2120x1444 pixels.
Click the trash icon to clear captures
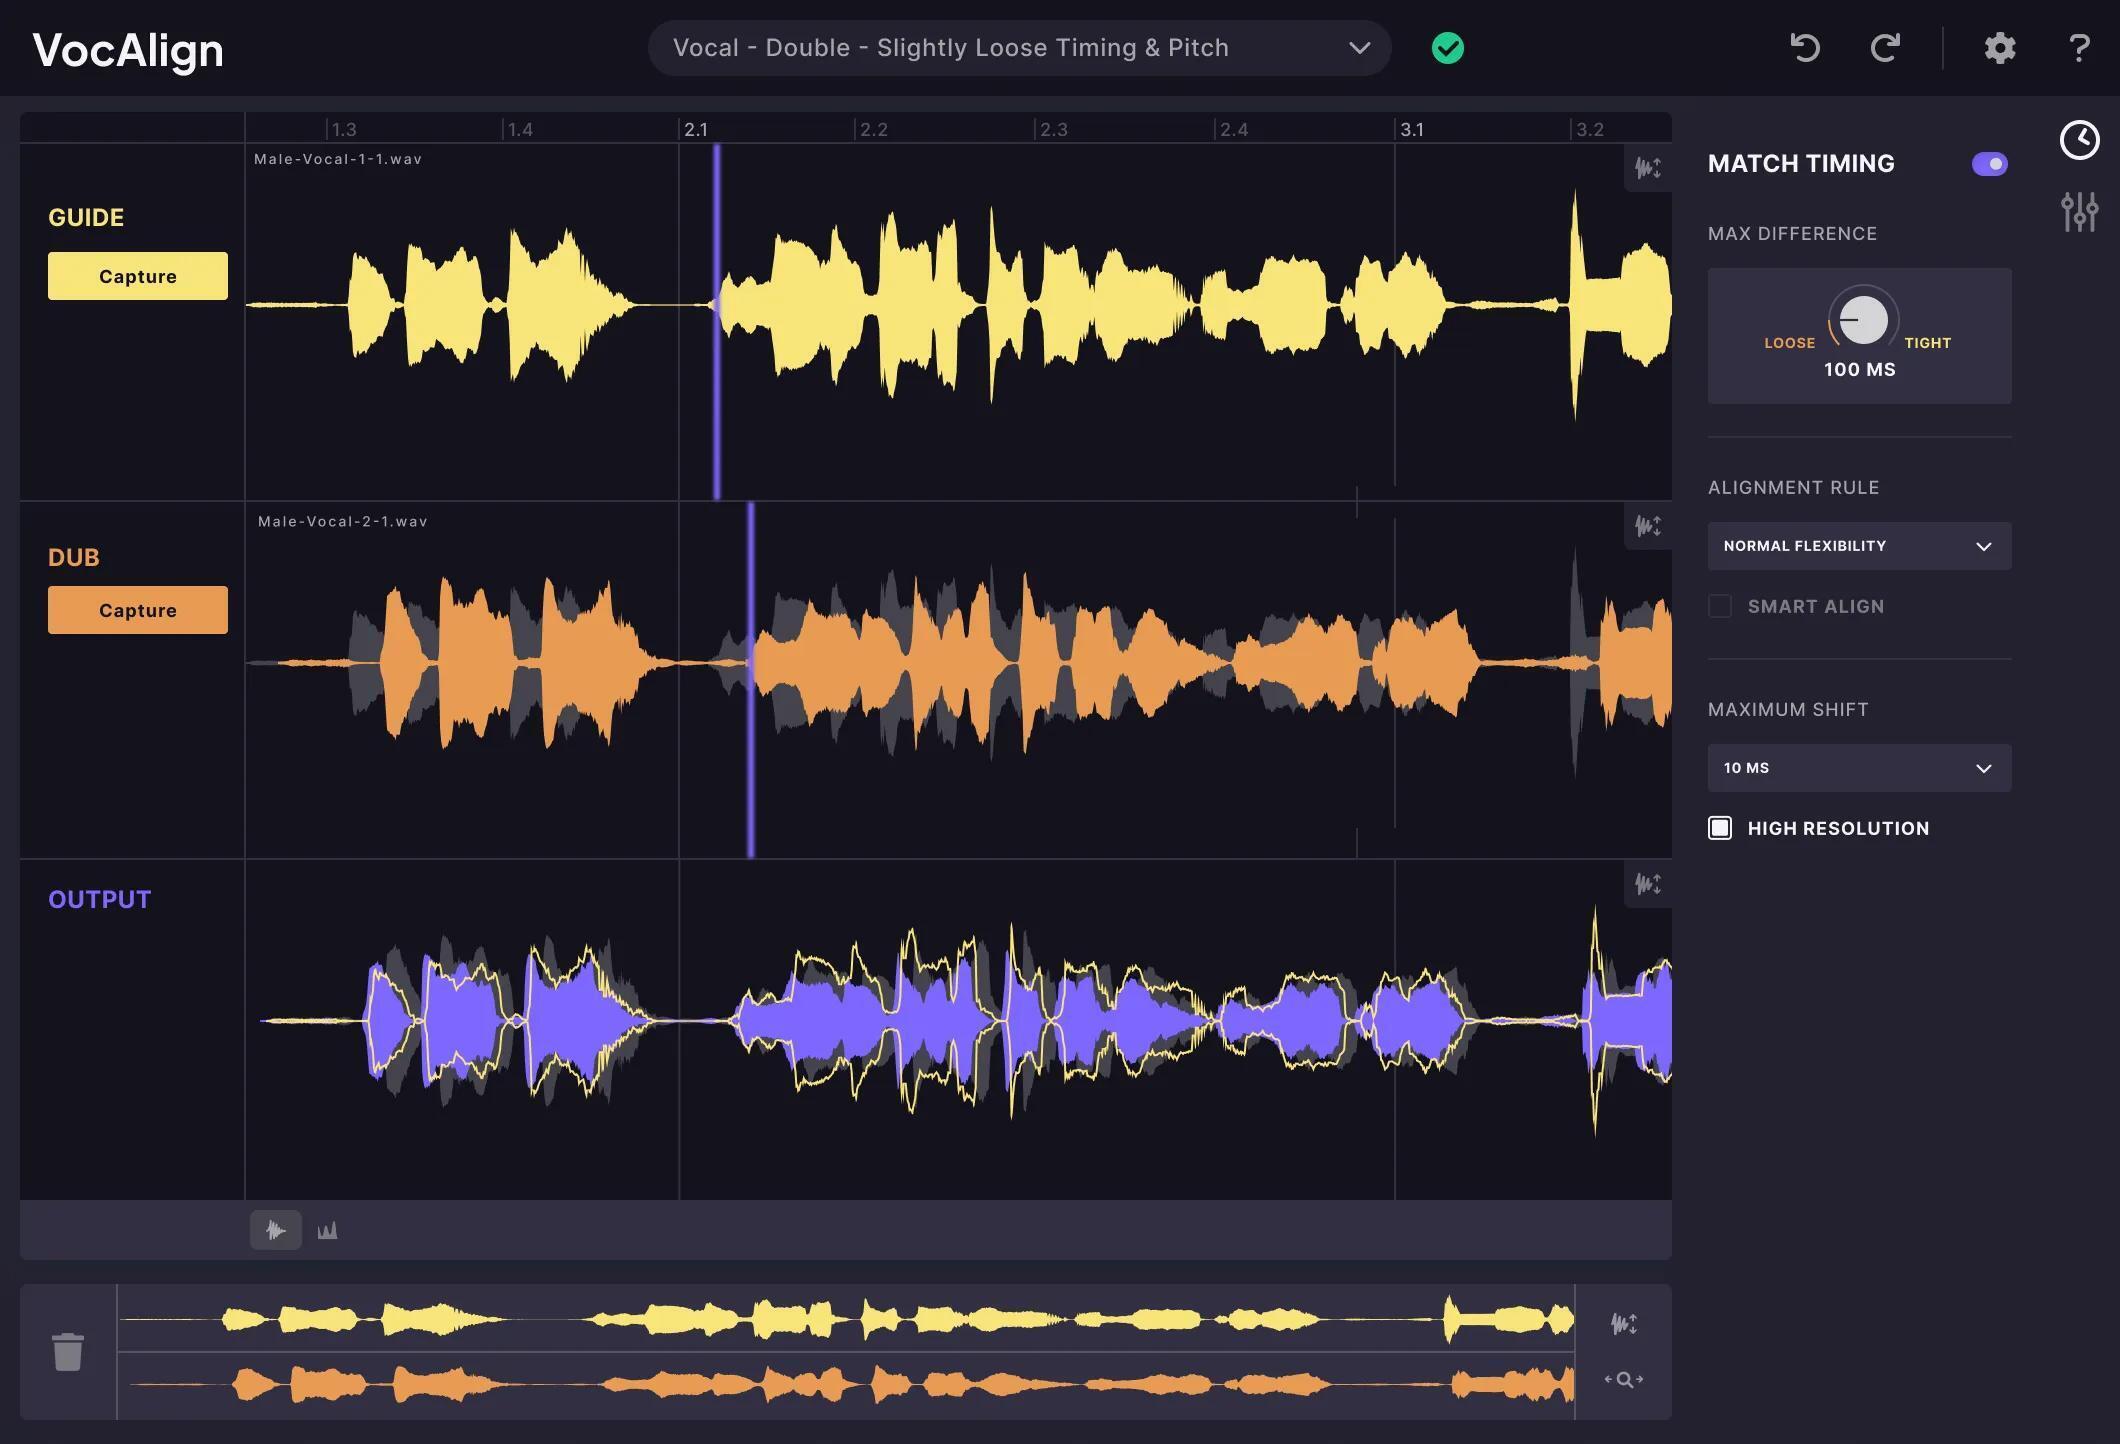(69, 1350)
